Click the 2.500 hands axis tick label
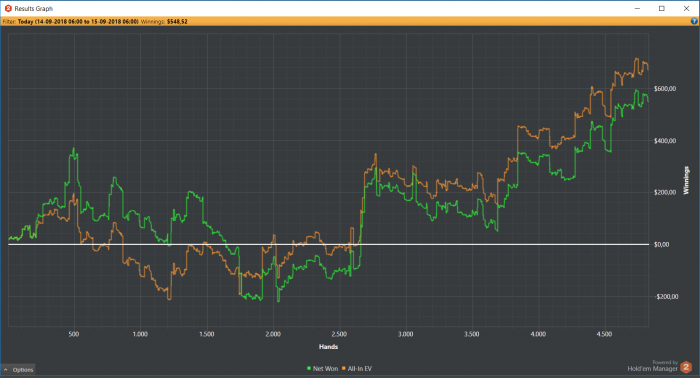The height and width of the screenshot is (378, 700). 339,334
